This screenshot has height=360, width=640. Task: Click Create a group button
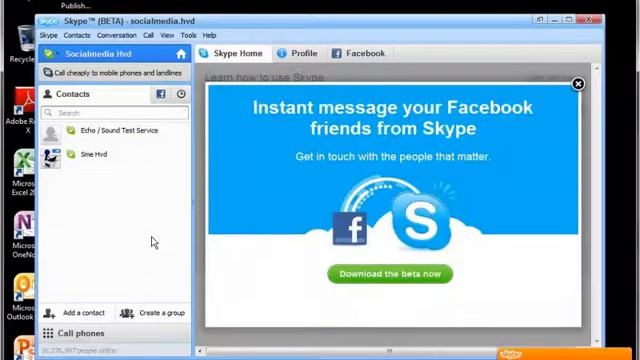[153, 313]
